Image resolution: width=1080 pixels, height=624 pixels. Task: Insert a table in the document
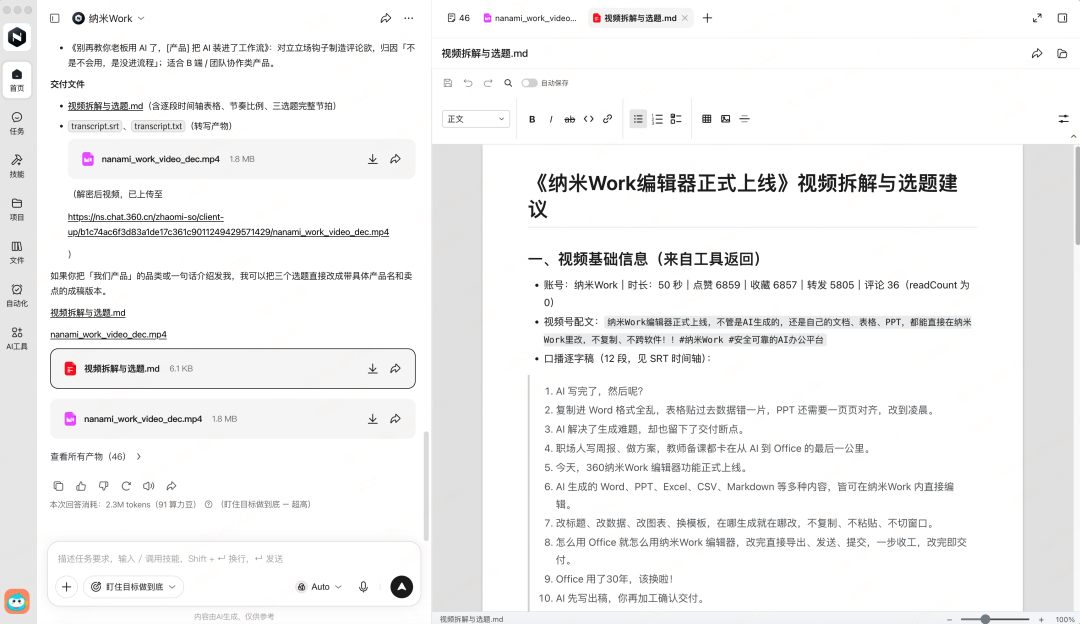707,119
